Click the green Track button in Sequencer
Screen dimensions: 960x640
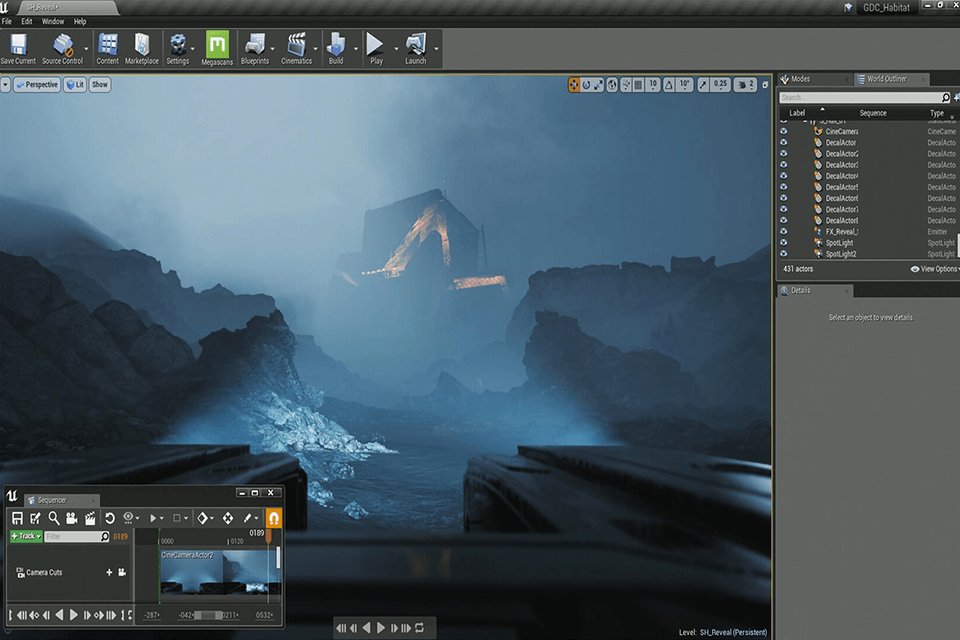tap(26, 537)
